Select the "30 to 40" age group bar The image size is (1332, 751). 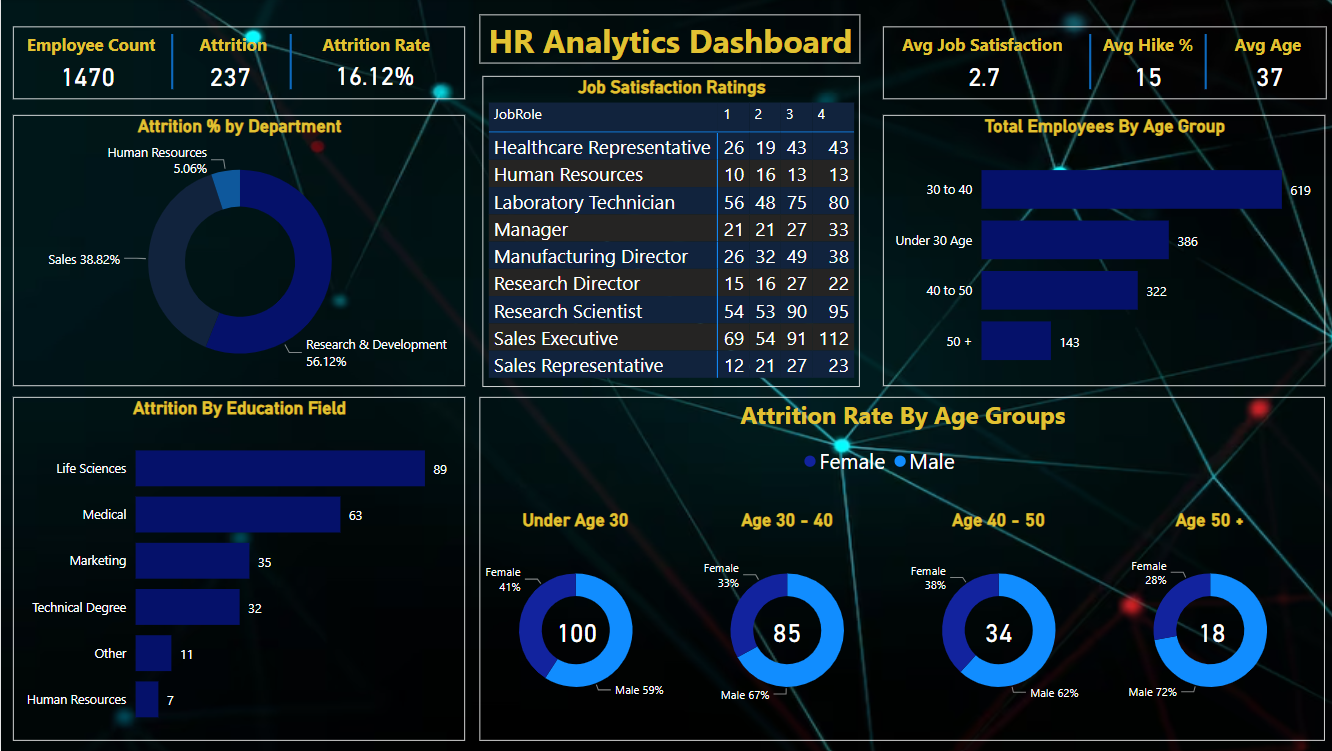[1130, 189]
